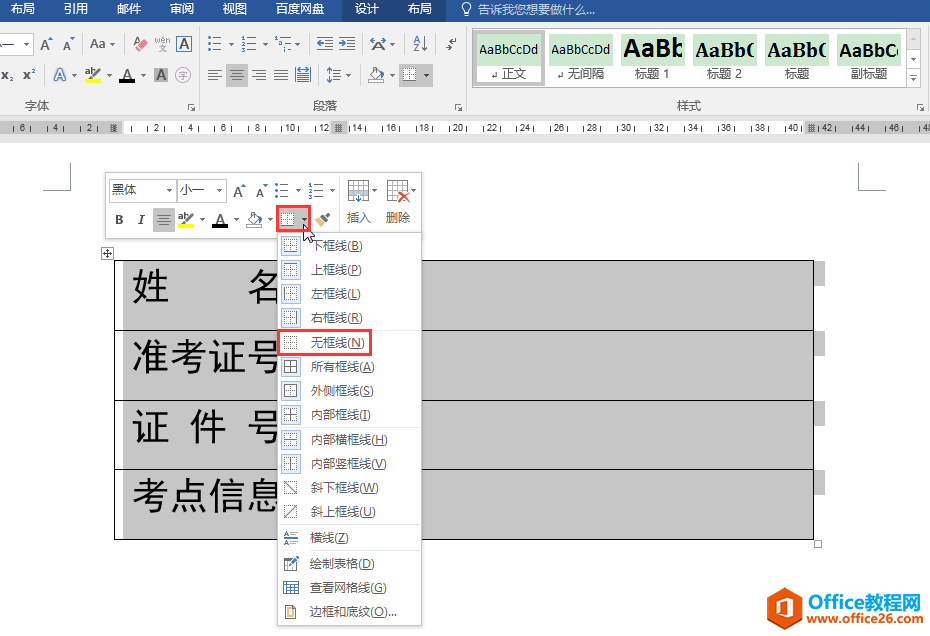This screenshot has height=636, width=930.
Task: Justify text in ribbon
Action: [x=281, y=75]
